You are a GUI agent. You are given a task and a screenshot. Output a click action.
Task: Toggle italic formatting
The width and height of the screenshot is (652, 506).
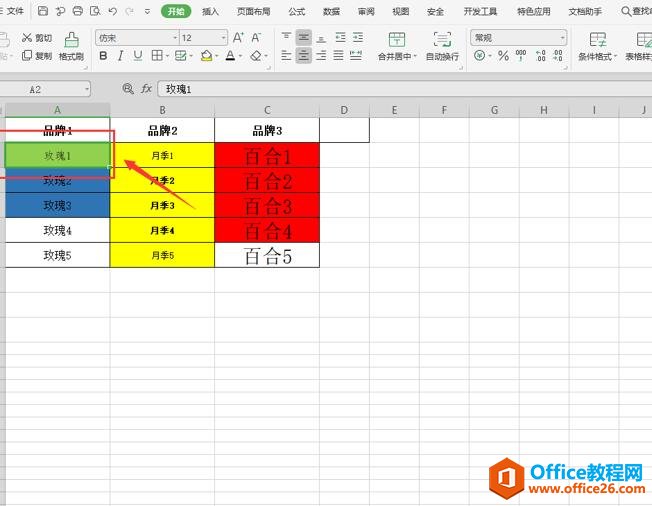coord(121,55)
